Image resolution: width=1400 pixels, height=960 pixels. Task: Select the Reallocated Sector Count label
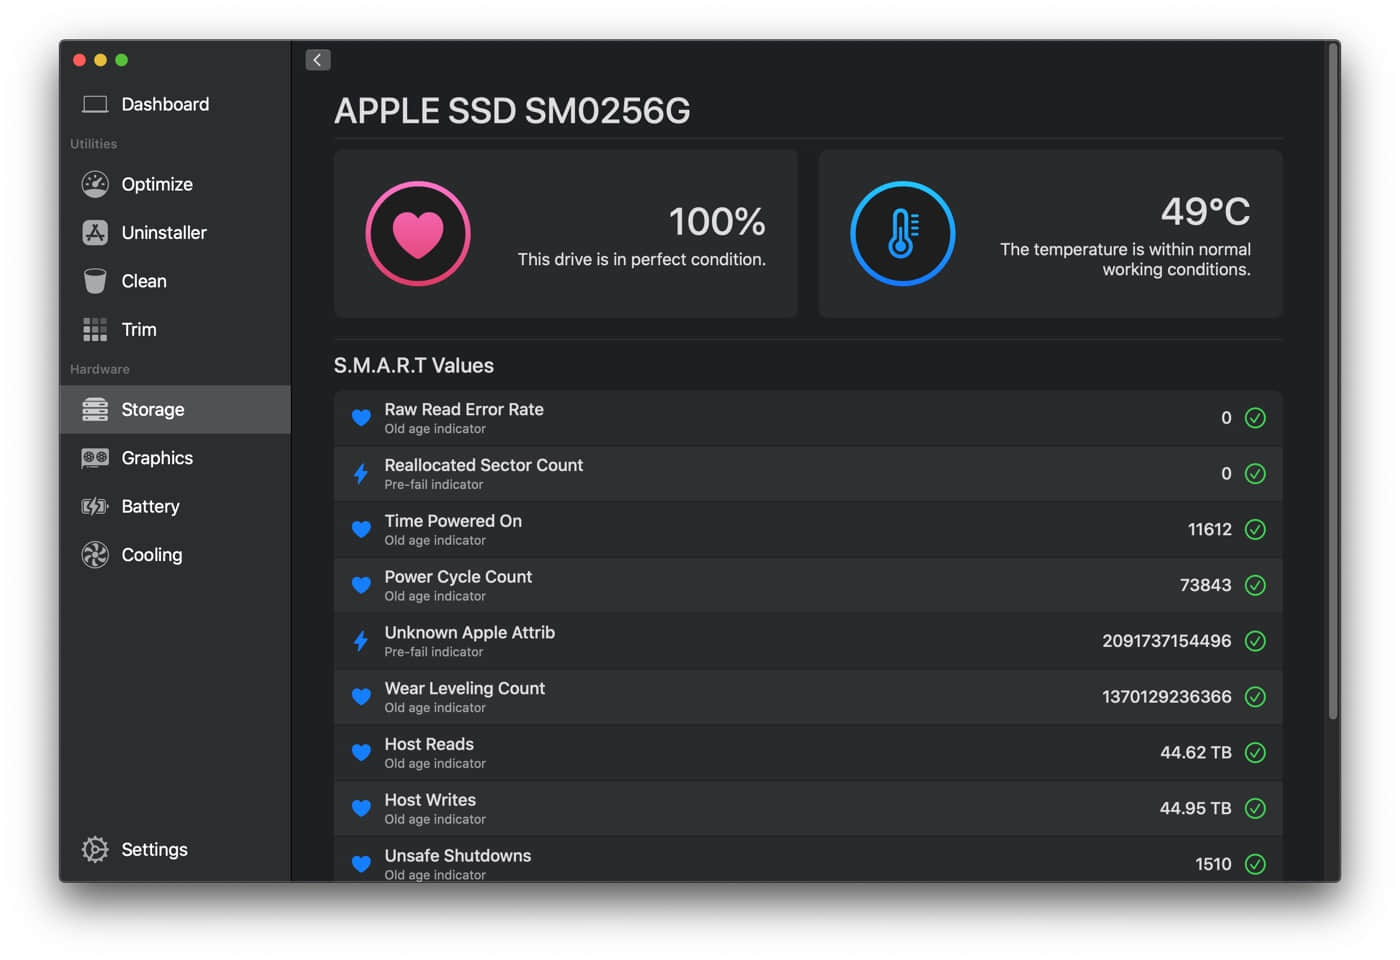(x=484, y=465)
